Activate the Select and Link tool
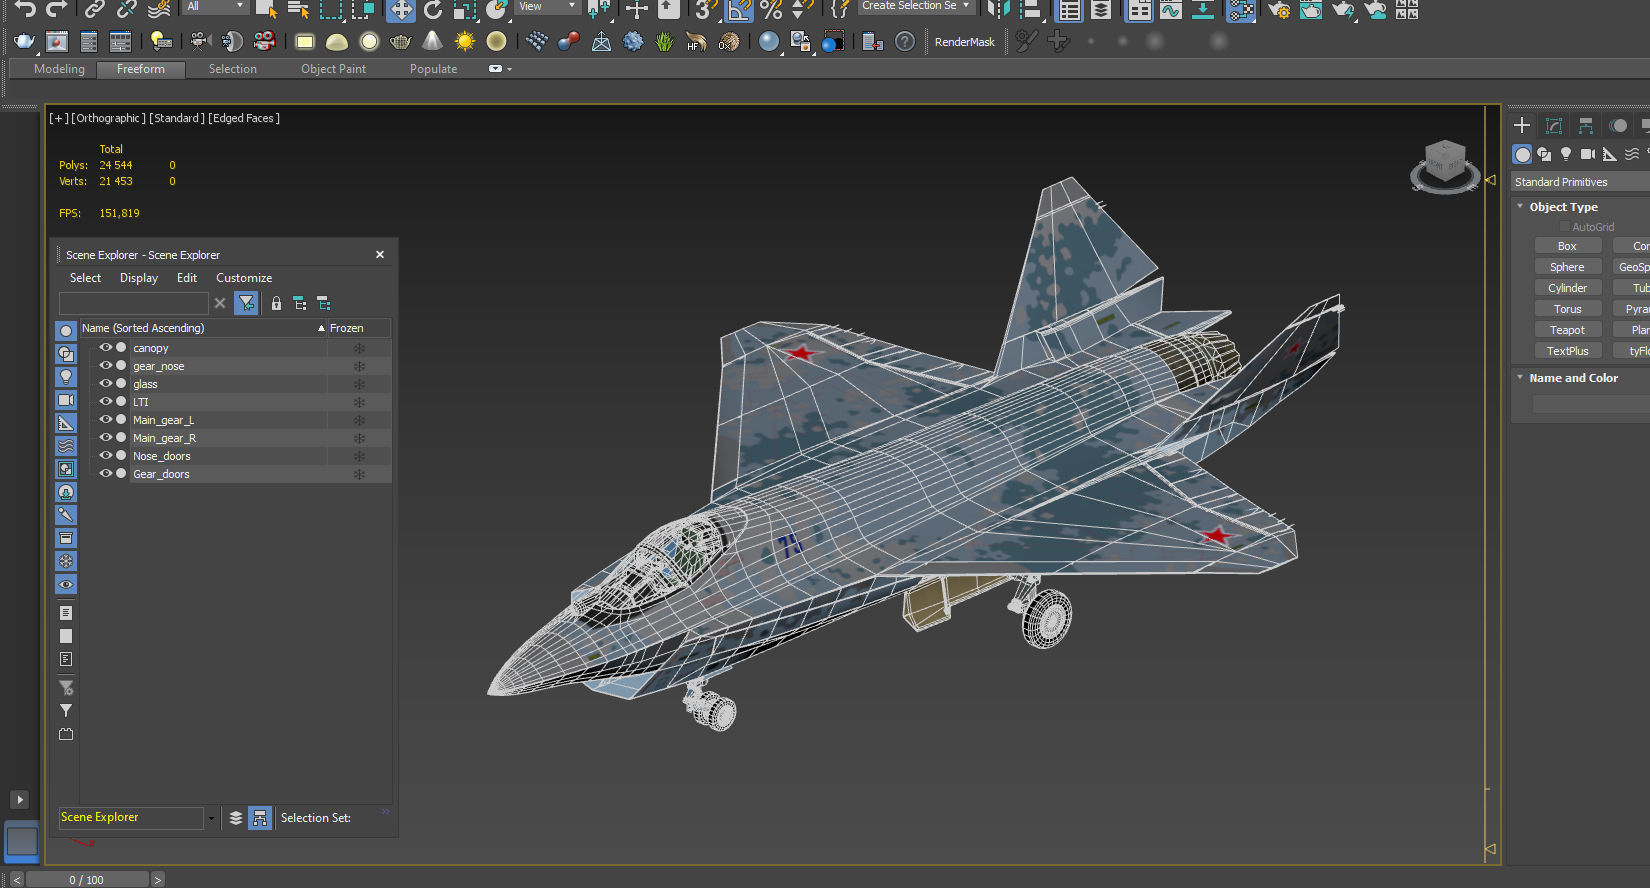The image size is (1650, 888). 94,9
